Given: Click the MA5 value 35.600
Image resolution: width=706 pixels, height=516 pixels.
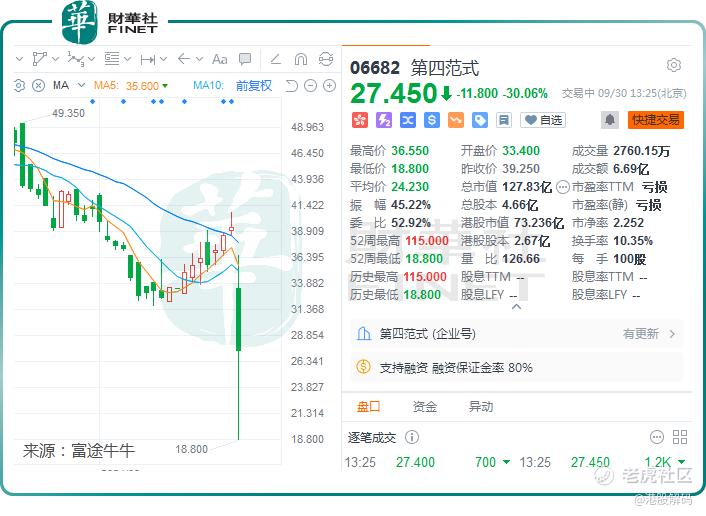Looking at the screenshot, I should coord(142,86).
